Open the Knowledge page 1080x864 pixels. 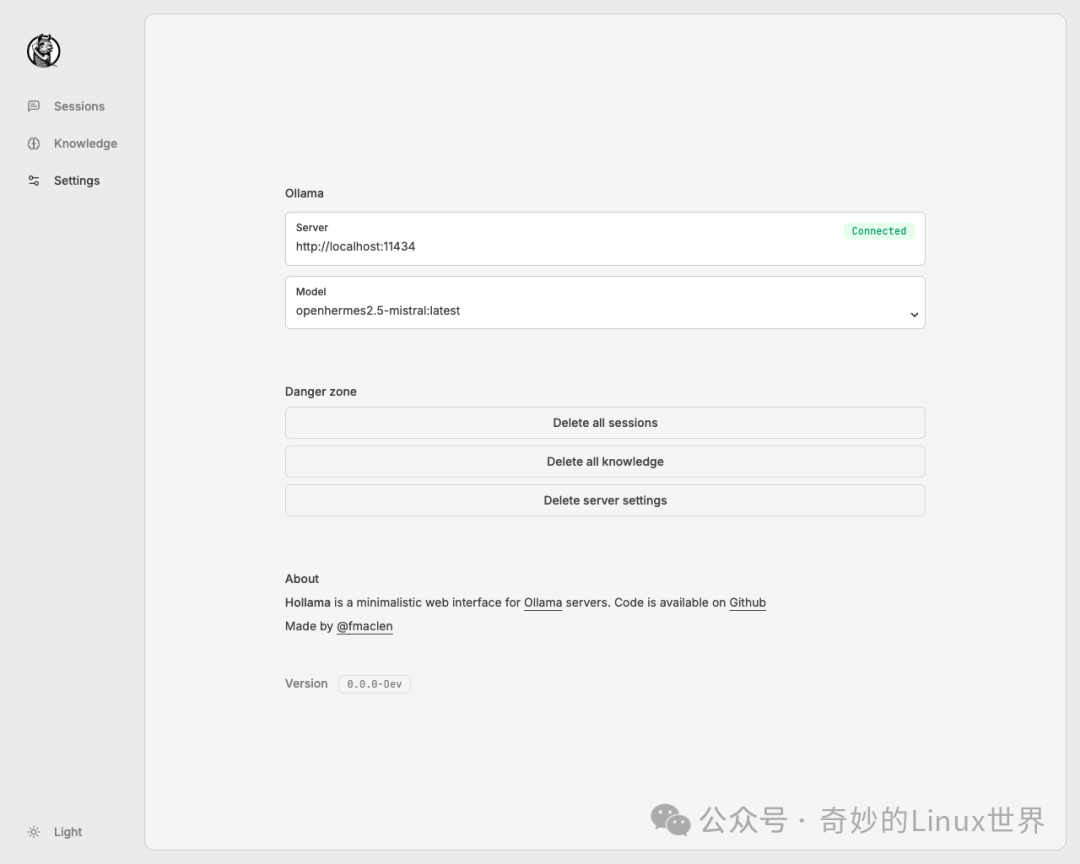click(x=85, y=143)
